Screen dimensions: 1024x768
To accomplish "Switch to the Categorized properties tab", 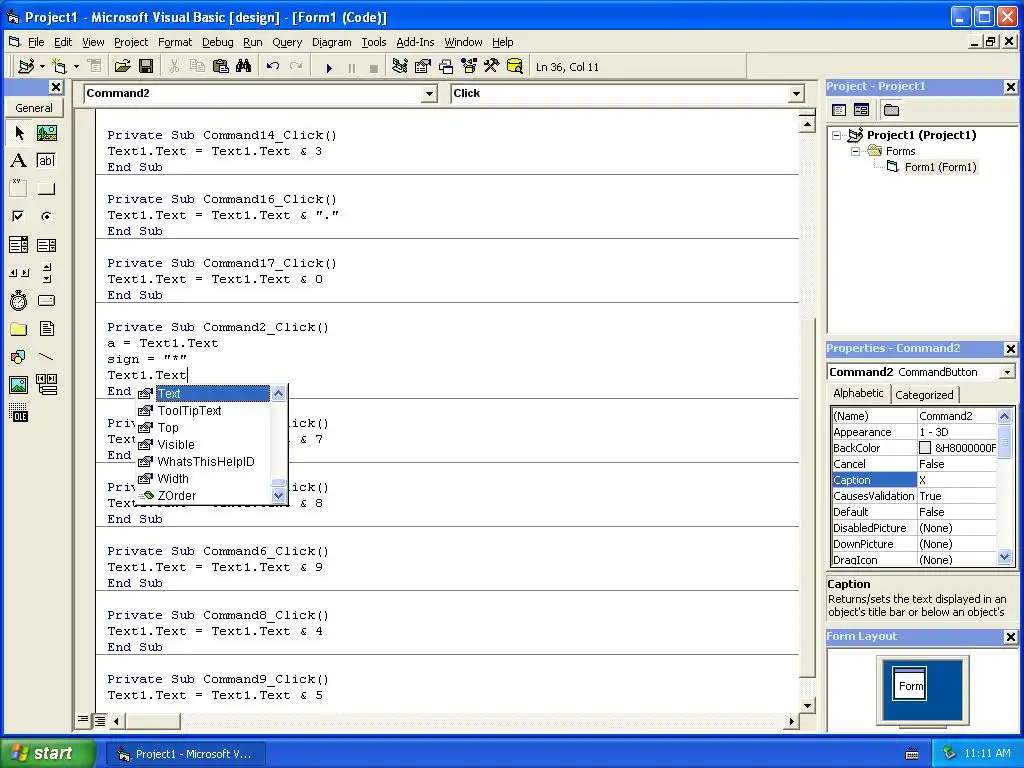I will tap(924, 394).
